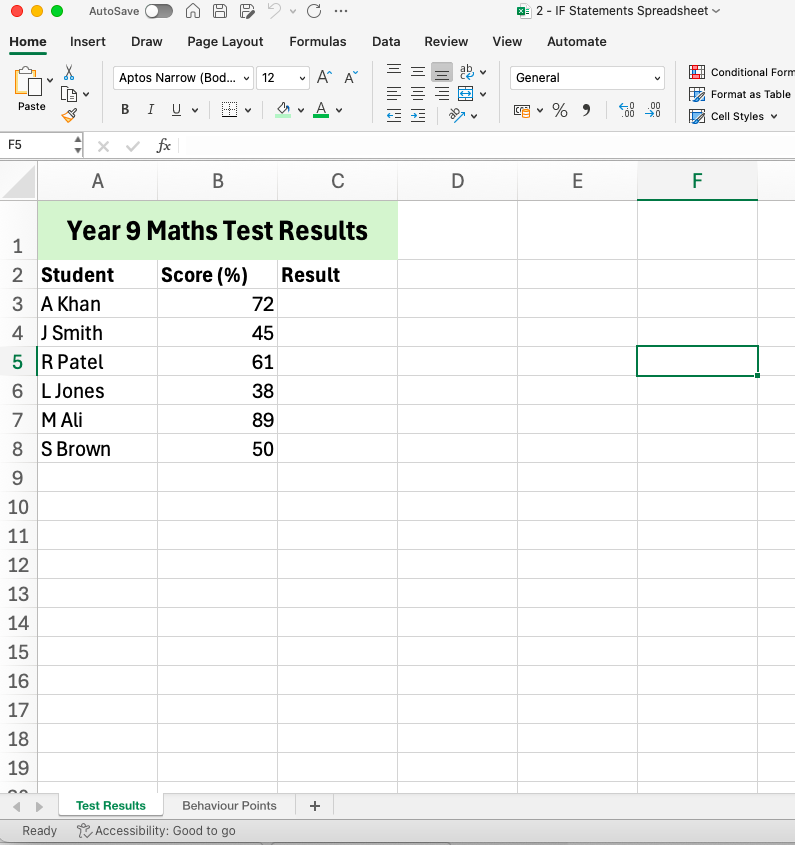This screenshot has height=845, width=795.
Task: Apply Percent Style format
Action: pyautogui.click(x=560, y=110)
